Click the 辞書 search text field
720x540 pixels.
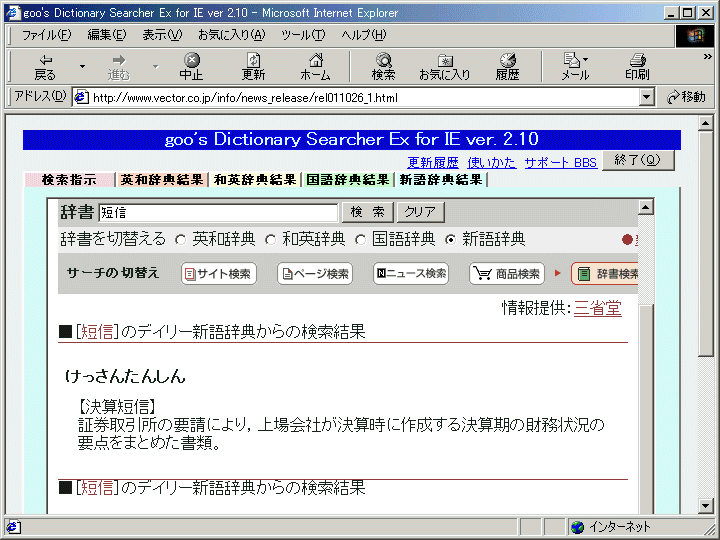218,213
